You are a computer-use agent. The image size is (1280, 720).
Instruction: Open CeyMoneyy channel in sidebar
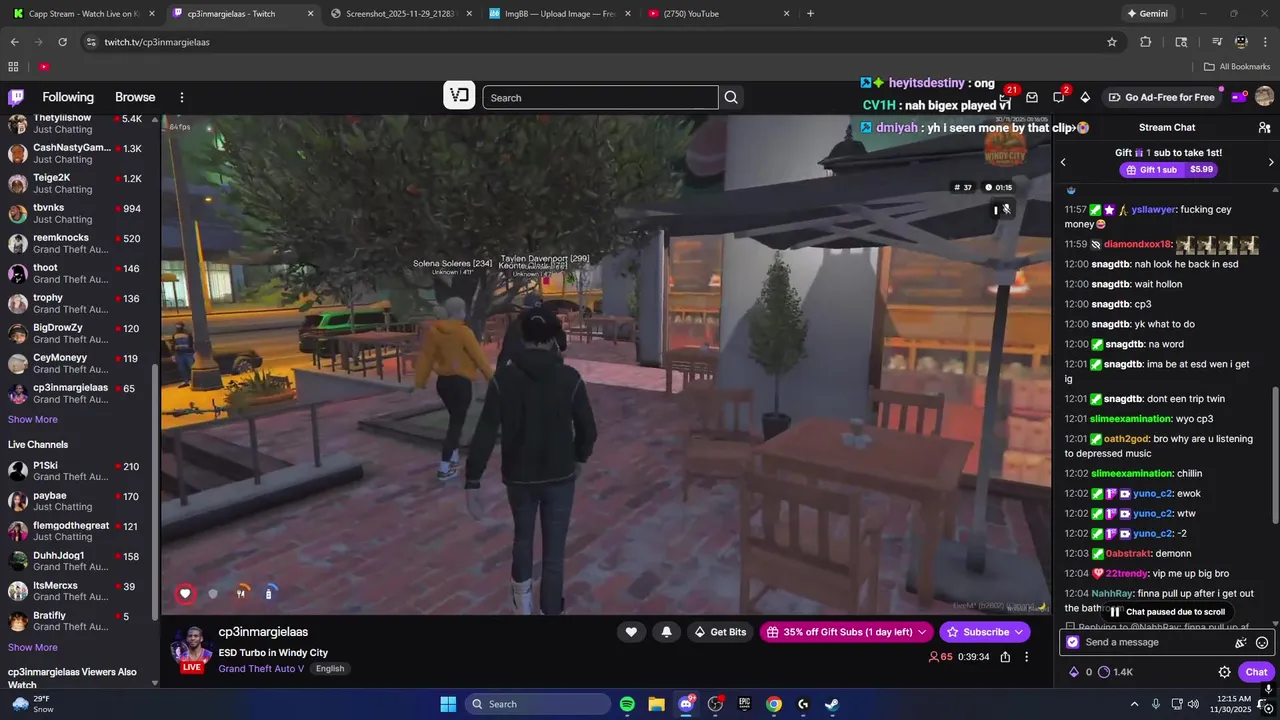click(76, 363)
